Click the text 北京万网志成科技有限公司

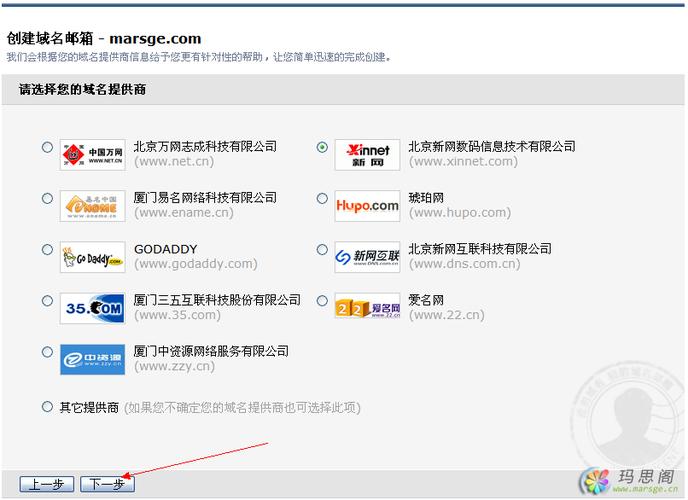205,146
